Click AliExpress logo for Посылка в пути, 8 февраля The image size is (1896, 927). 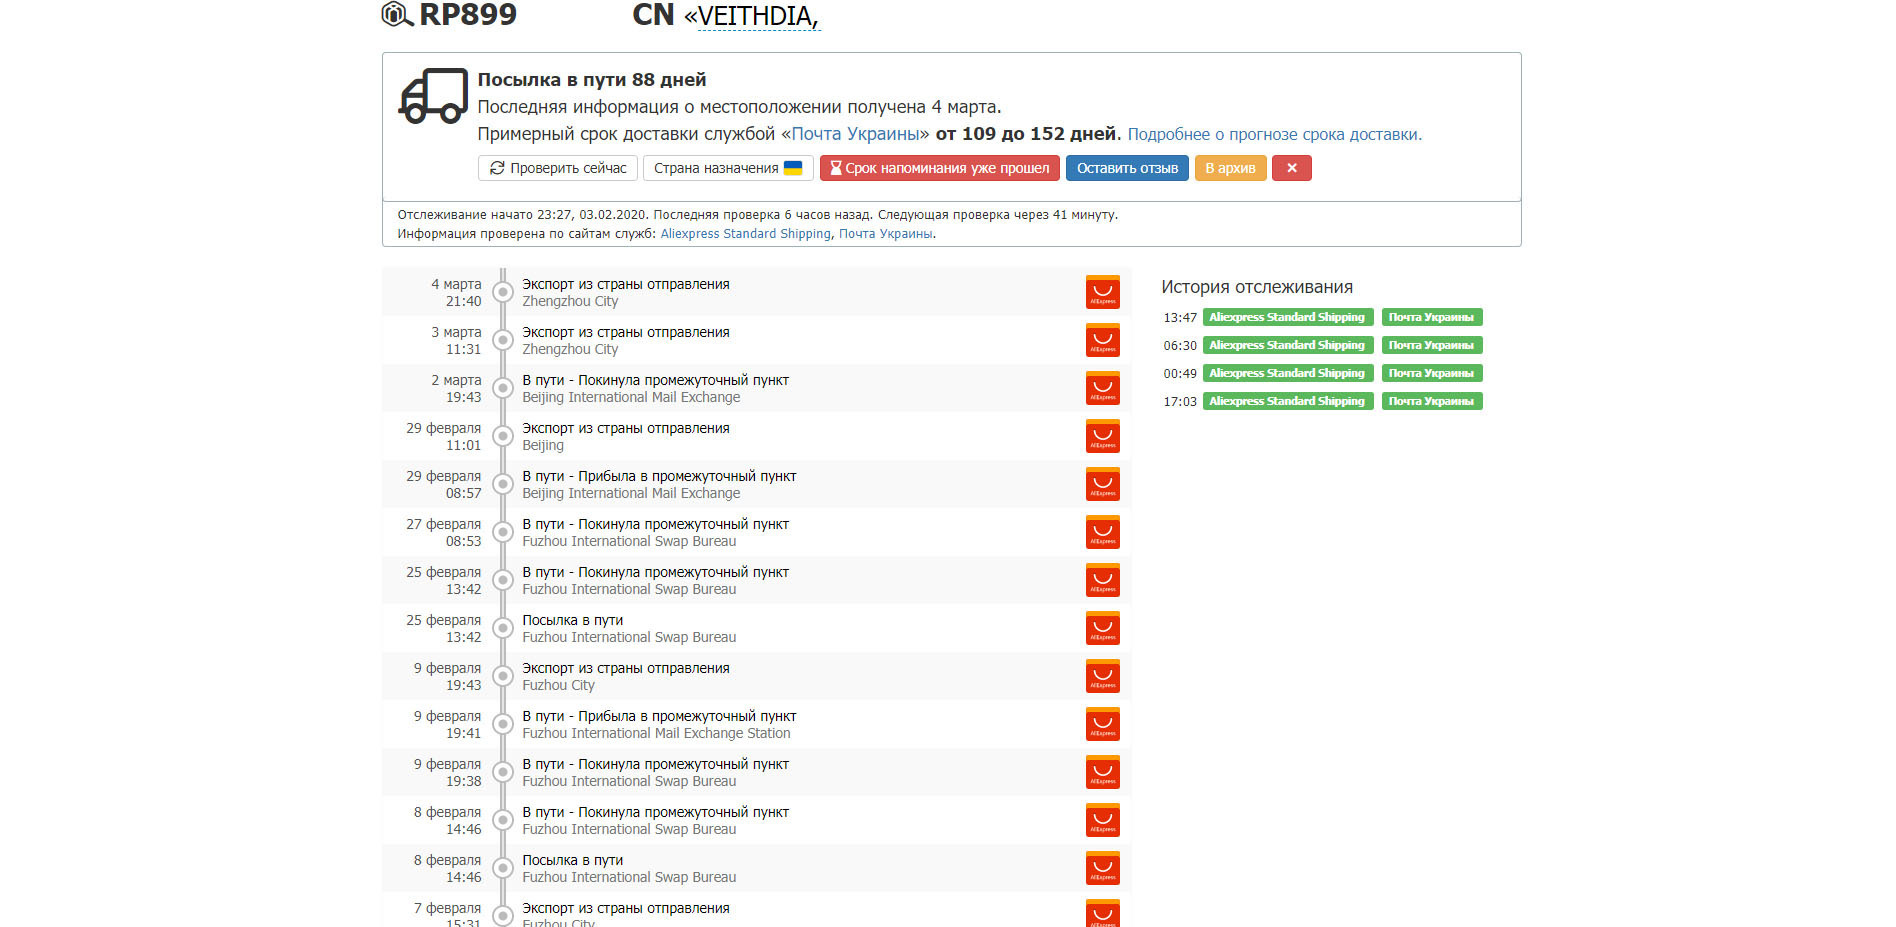pos(1103,868)
